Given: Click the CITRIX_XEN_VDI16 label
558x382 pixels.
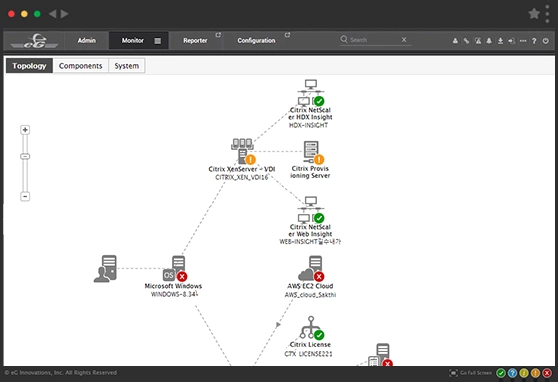Looking at the screenshot, I should click(x=242, y=177).
